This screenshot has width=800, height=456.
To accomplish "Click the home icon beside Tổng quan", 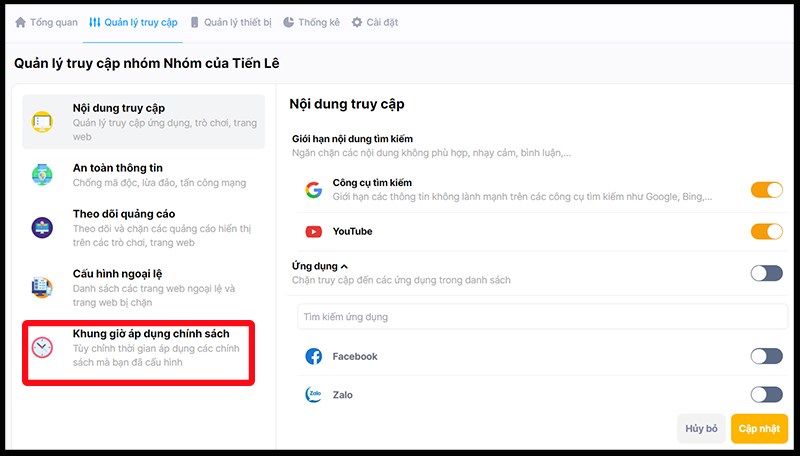I will tap(20, 22).
